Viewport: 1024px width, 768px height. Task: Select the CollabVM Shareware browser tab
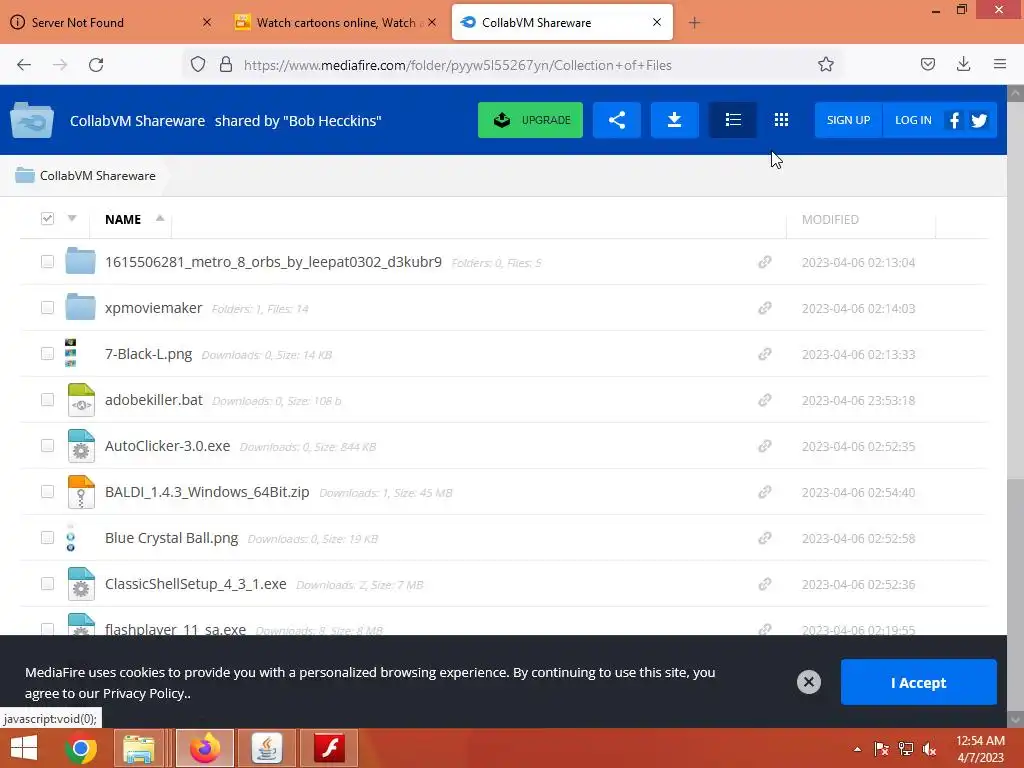[562, 22]
